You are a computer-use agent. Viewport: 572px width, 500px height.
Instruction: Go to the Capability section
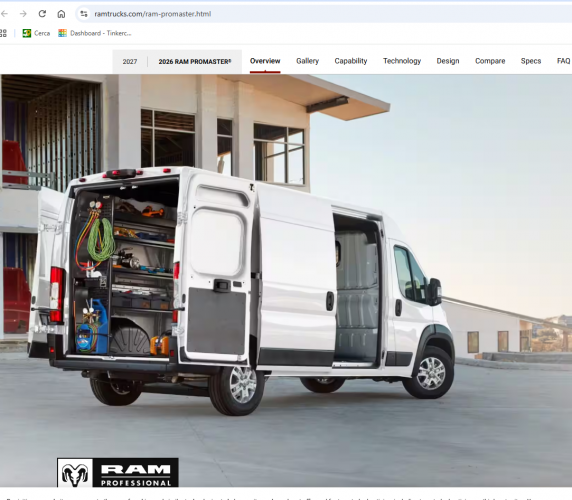point(351,61)
